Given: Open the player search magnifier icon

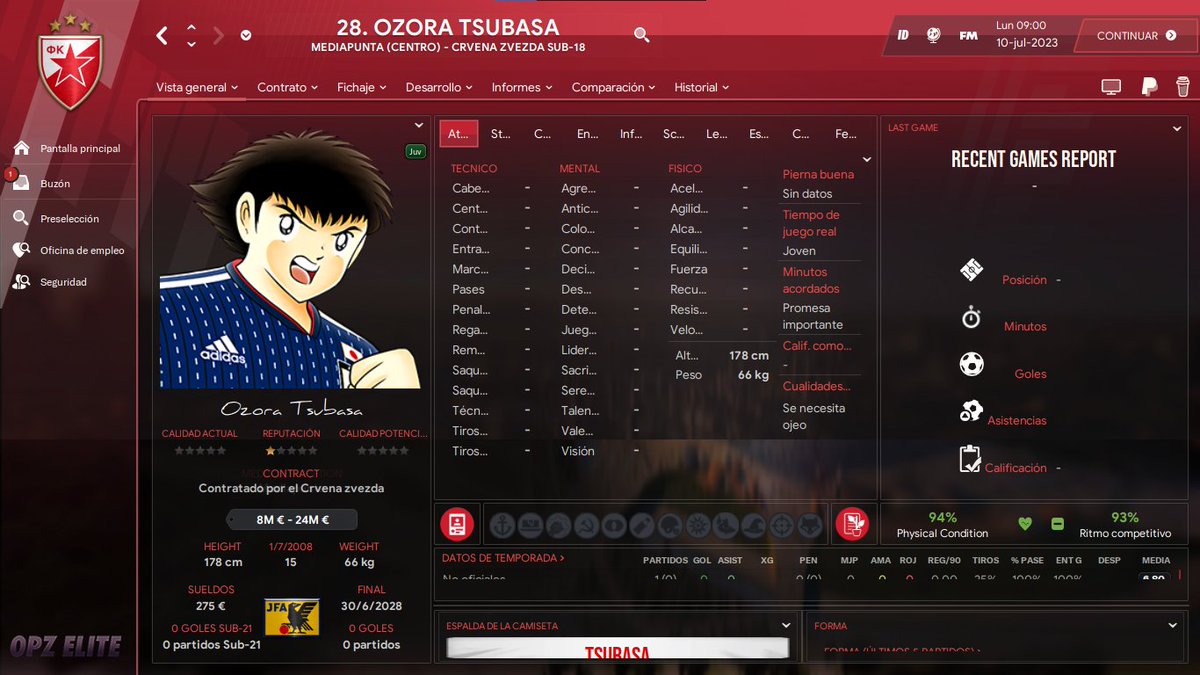Looking at the screenshot, I should (642, 35).
